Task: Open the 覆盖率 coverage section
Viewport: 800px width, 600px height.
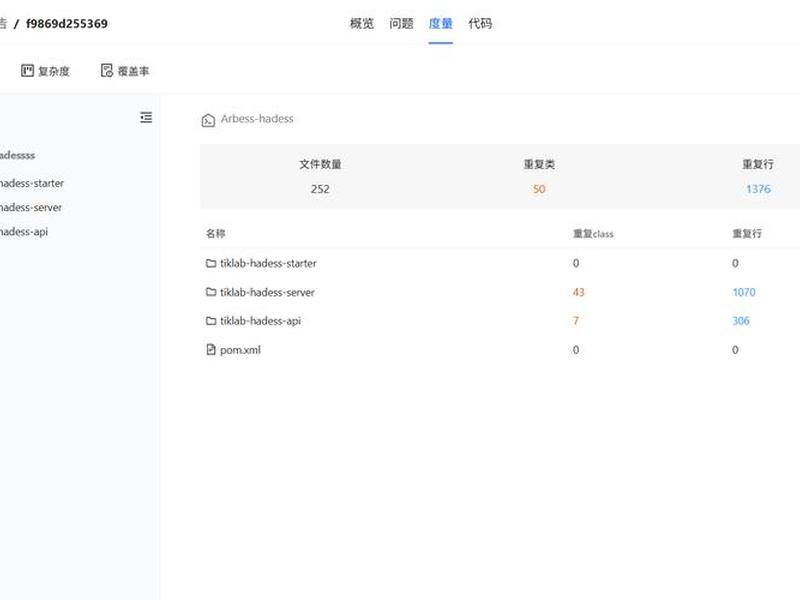Action: (125, 71)
